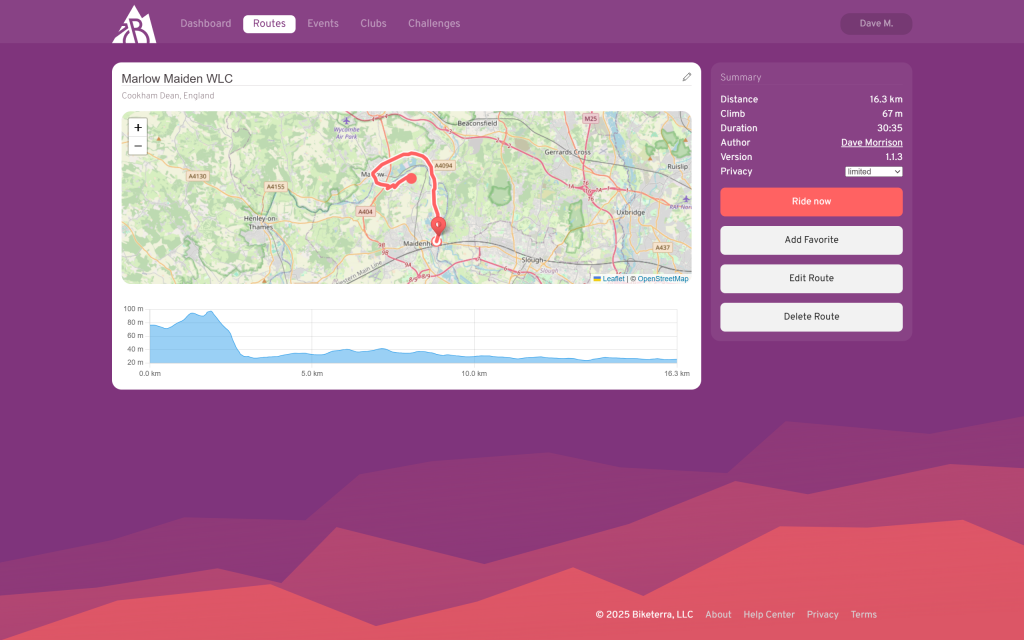Screen dimensions: 1024x640
Task: Open the Help Center footer link
Action: pos(768,615)
